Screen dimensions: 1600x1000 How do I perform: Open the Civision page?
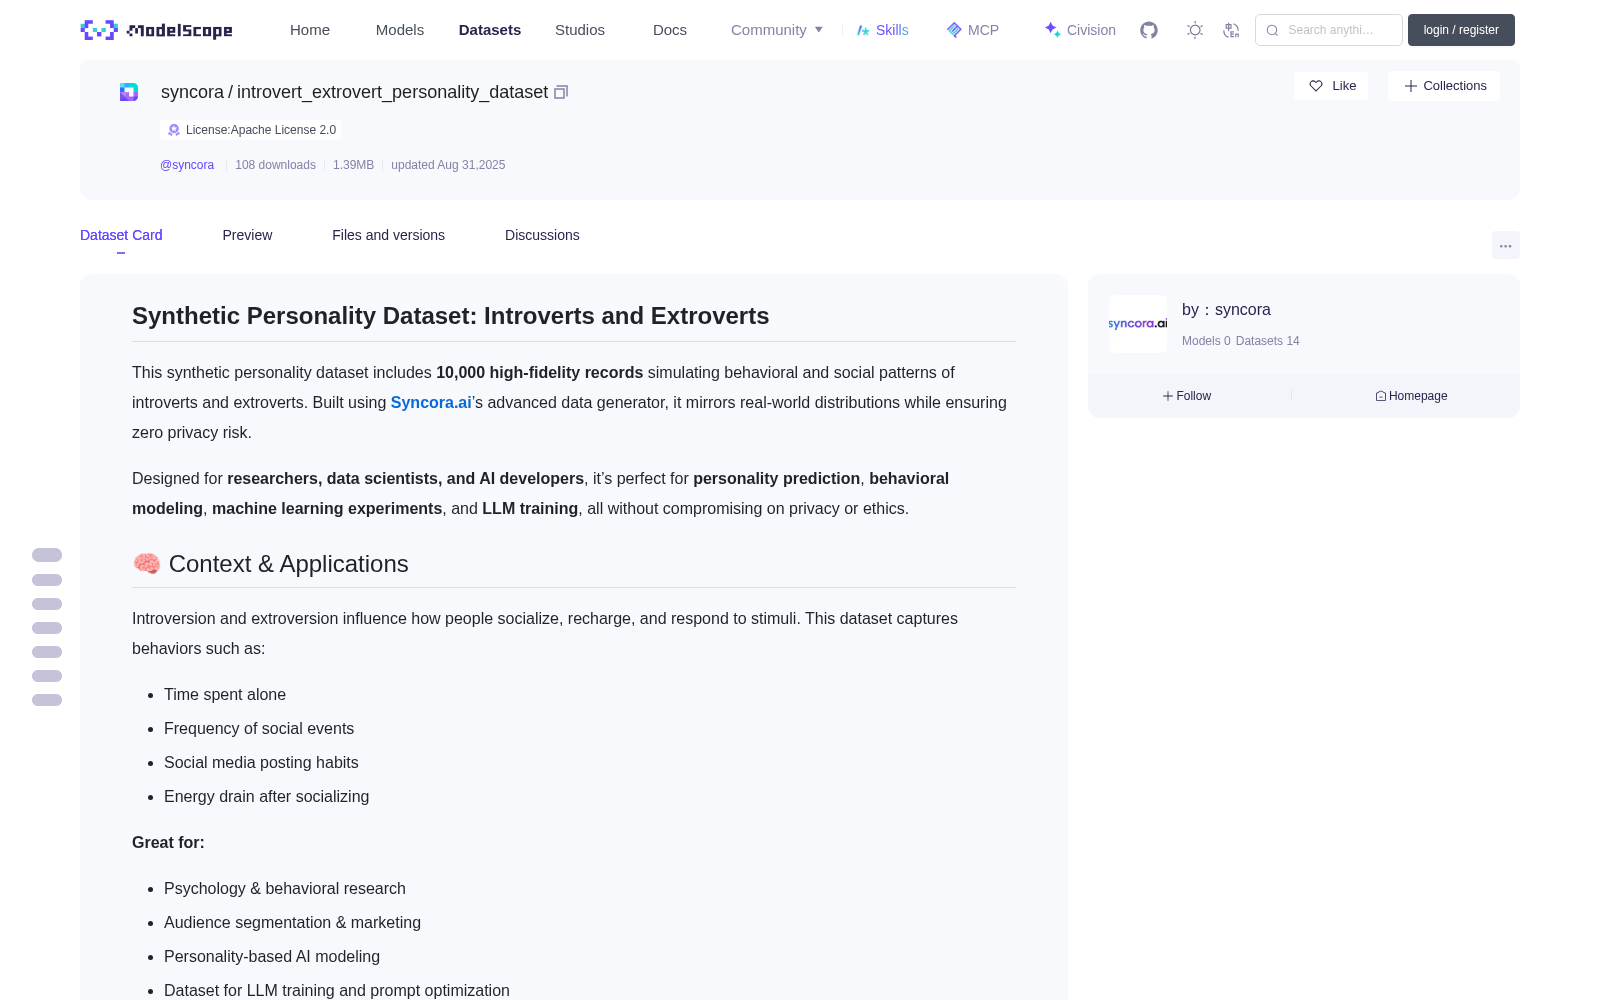coord(1080,30)
